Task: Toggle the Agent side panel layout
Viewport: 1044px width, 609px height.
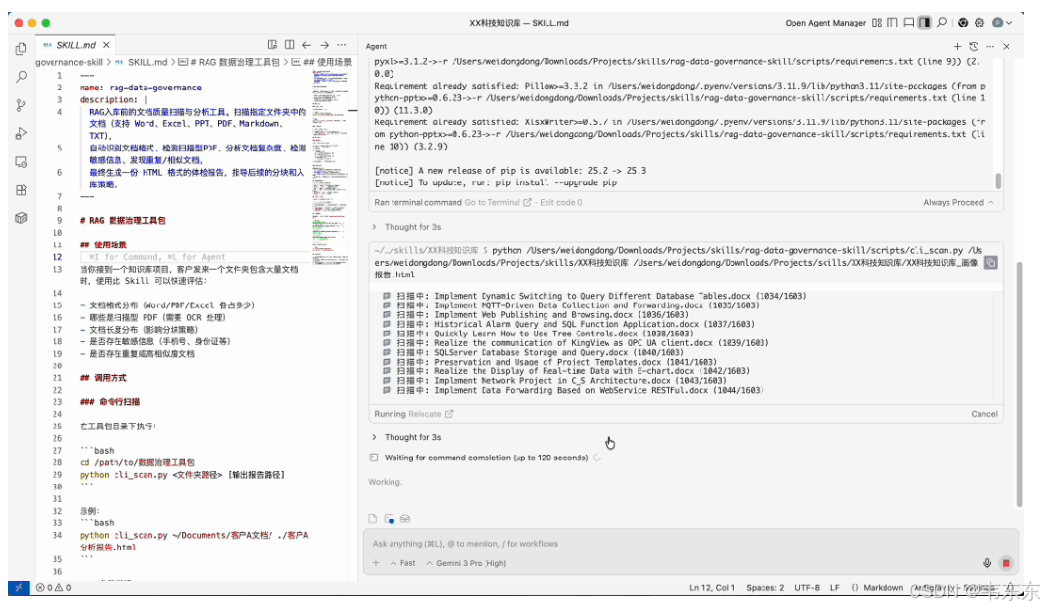Action: 925,23
